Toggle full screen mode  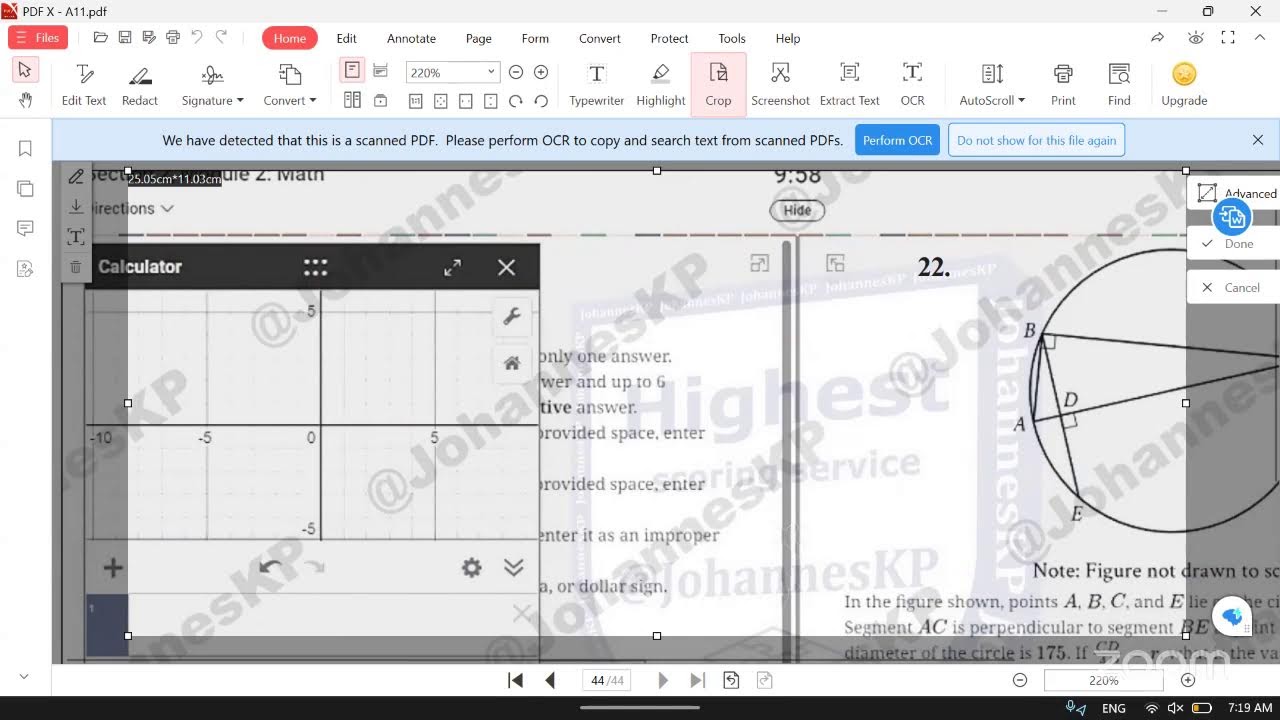point(1228,38)
